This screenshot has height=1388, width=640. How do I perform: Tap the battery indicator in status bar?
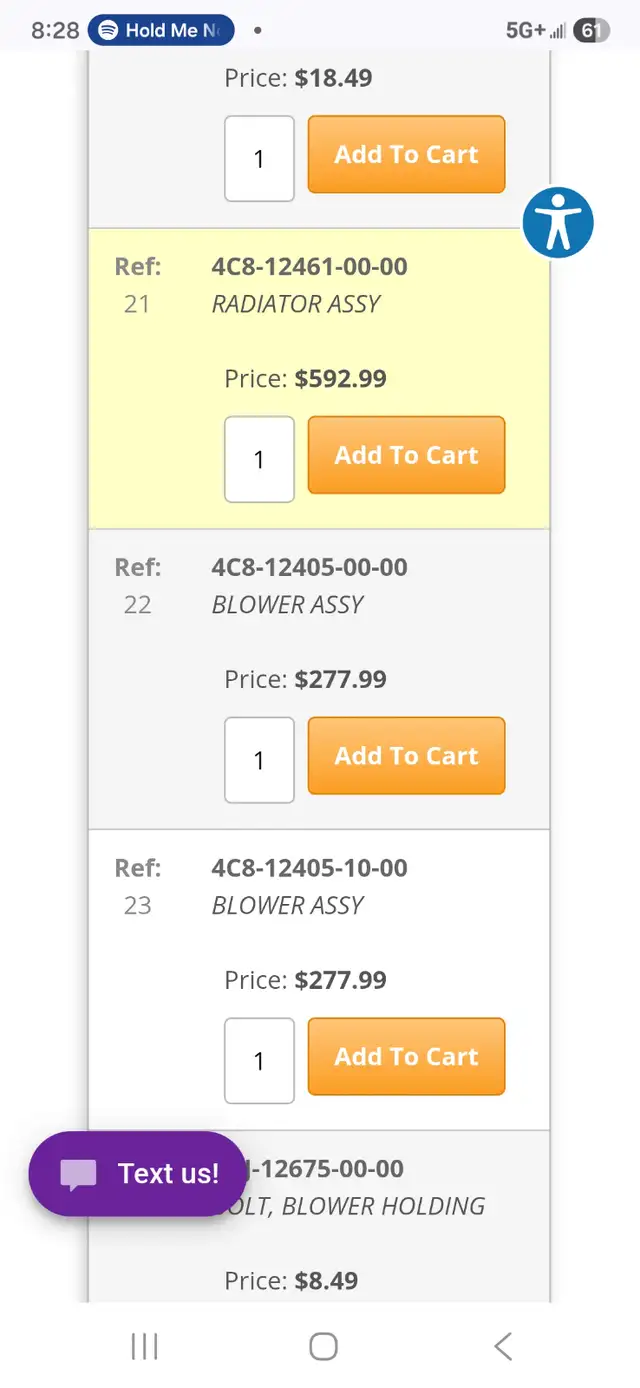coord(590,30)
